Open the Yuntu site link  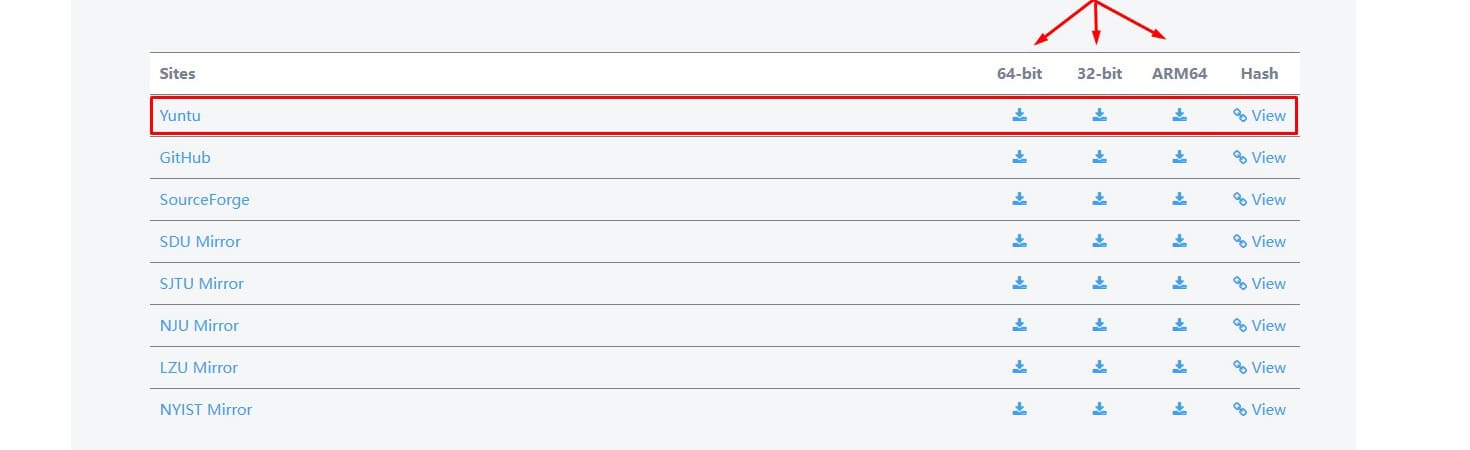(180, 115)
